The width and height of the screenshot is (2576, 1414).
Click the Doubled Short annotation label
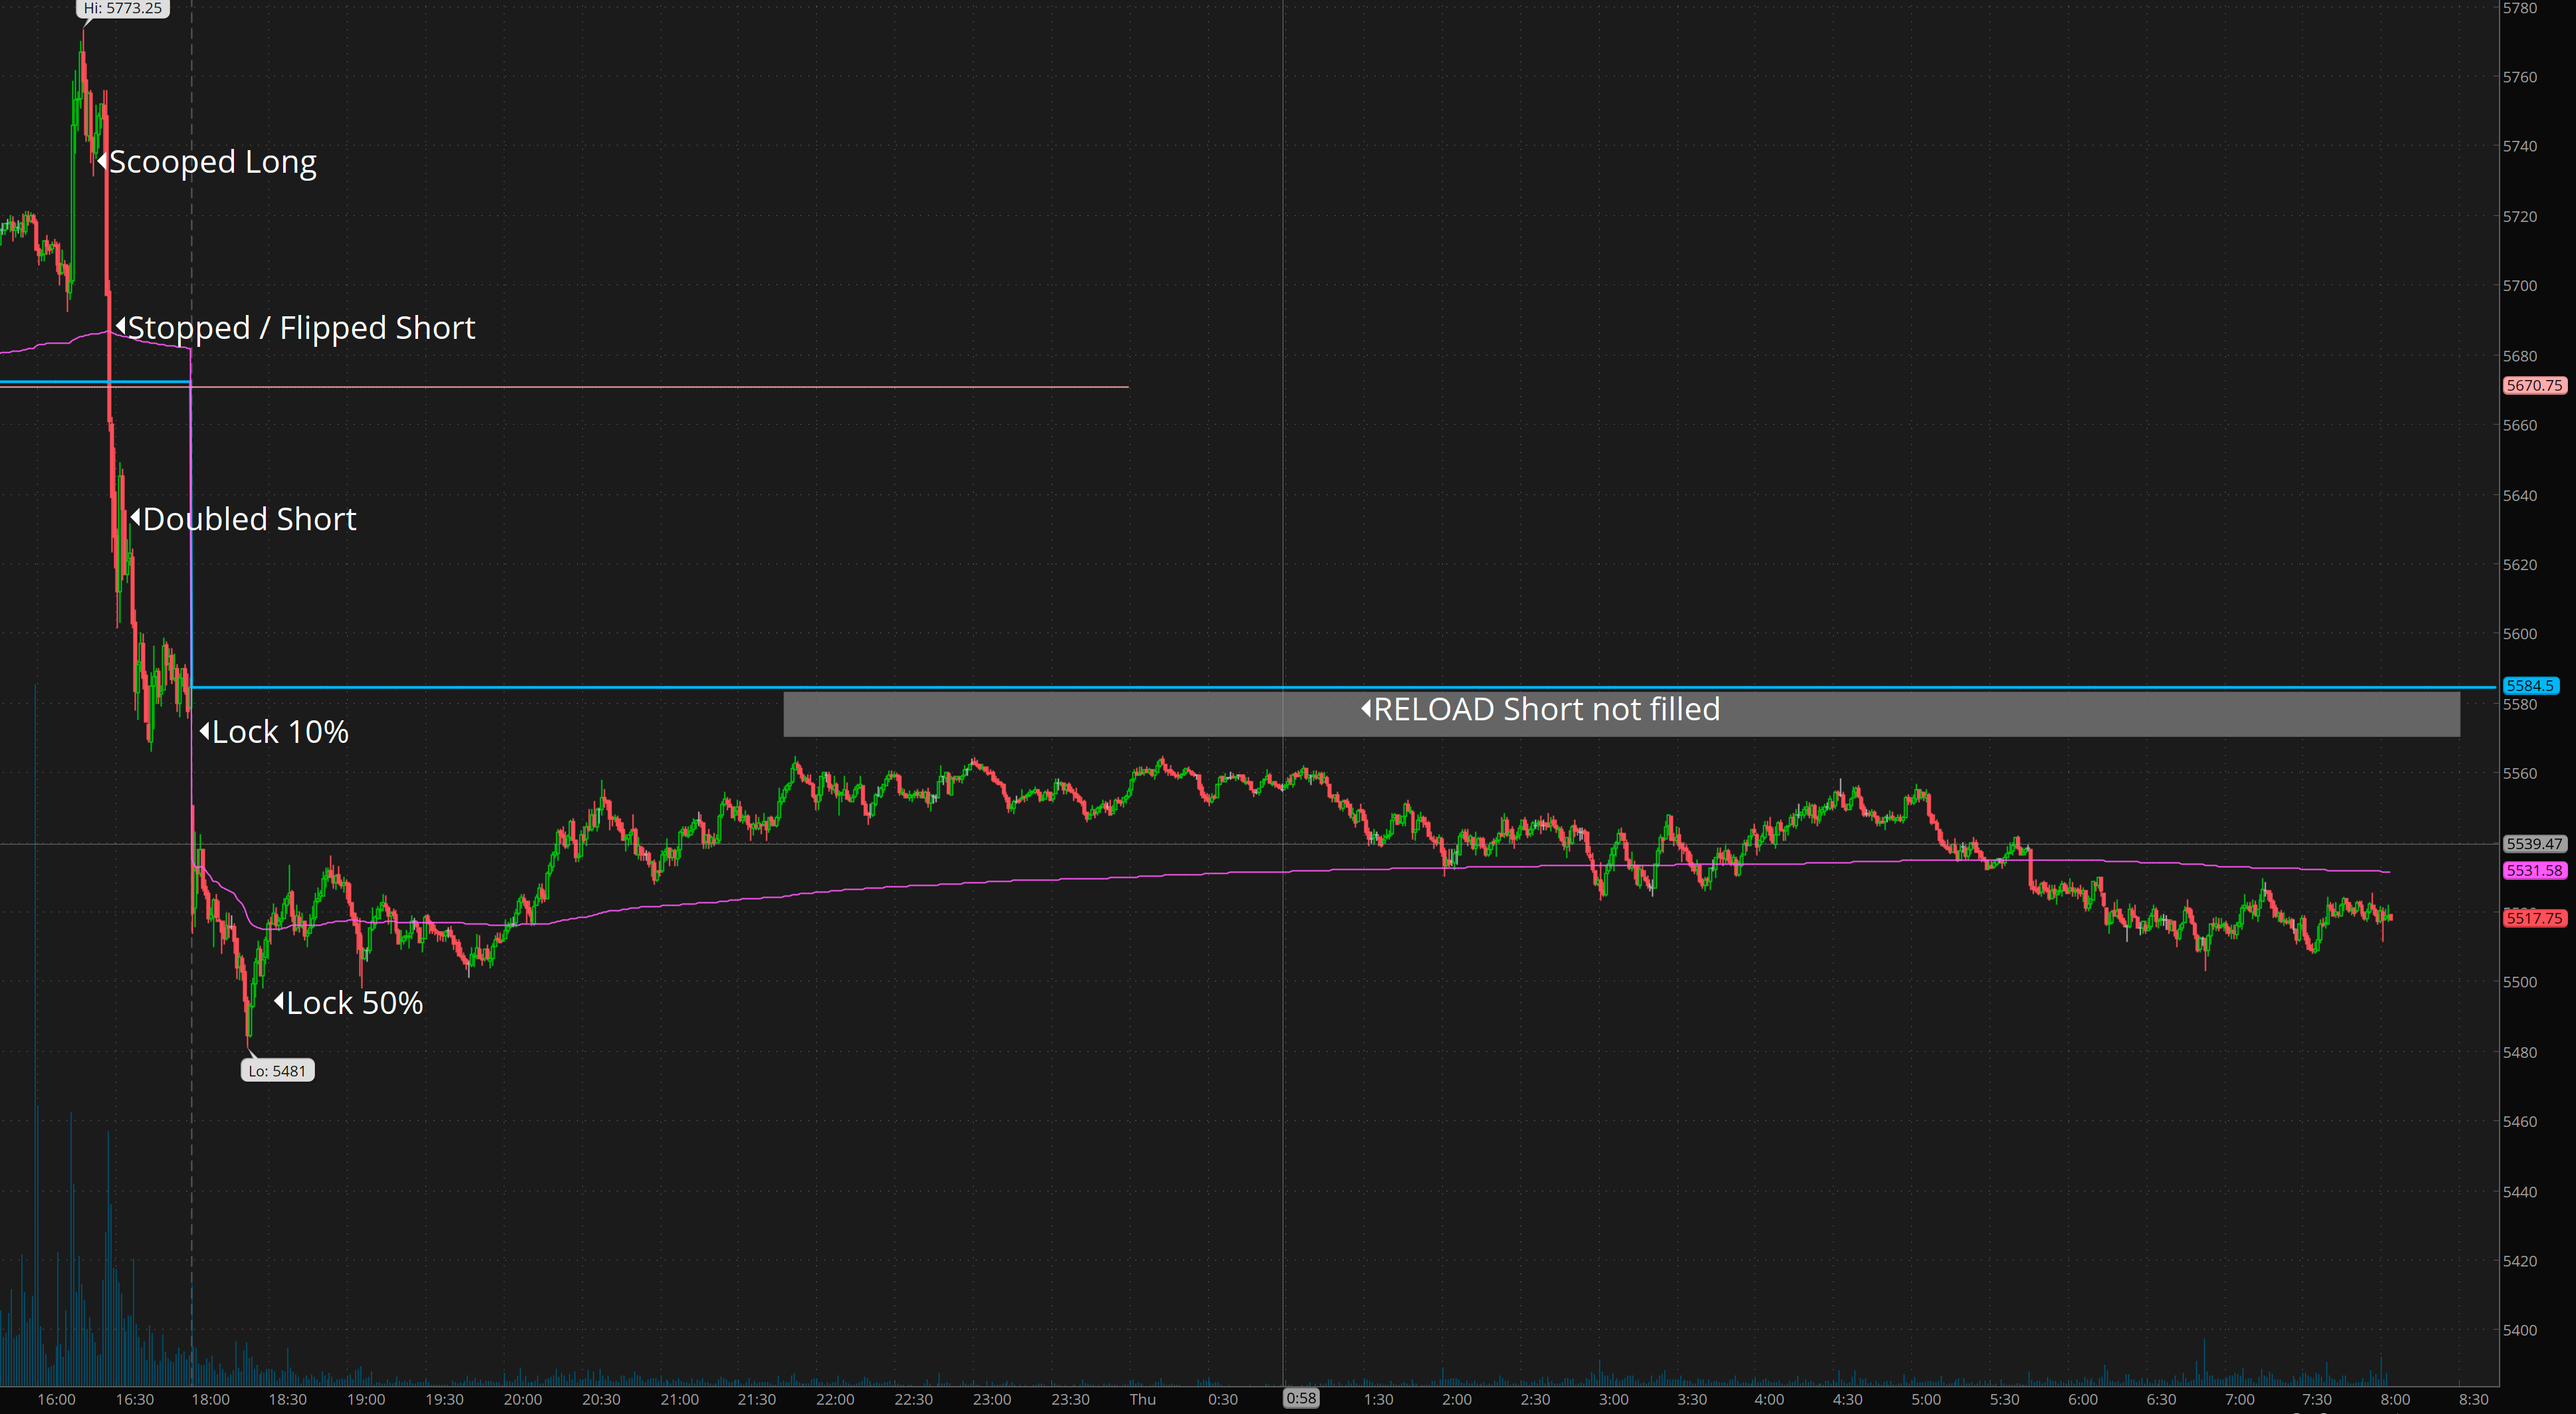pos(249,519)
